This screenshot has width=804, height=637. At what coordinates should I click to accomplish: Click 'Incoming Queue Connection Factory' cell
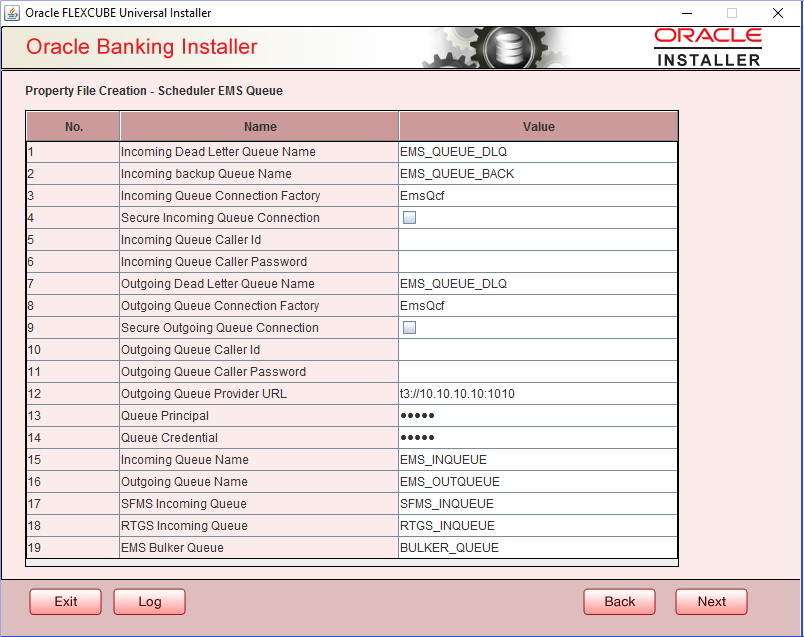pos(259,195)
